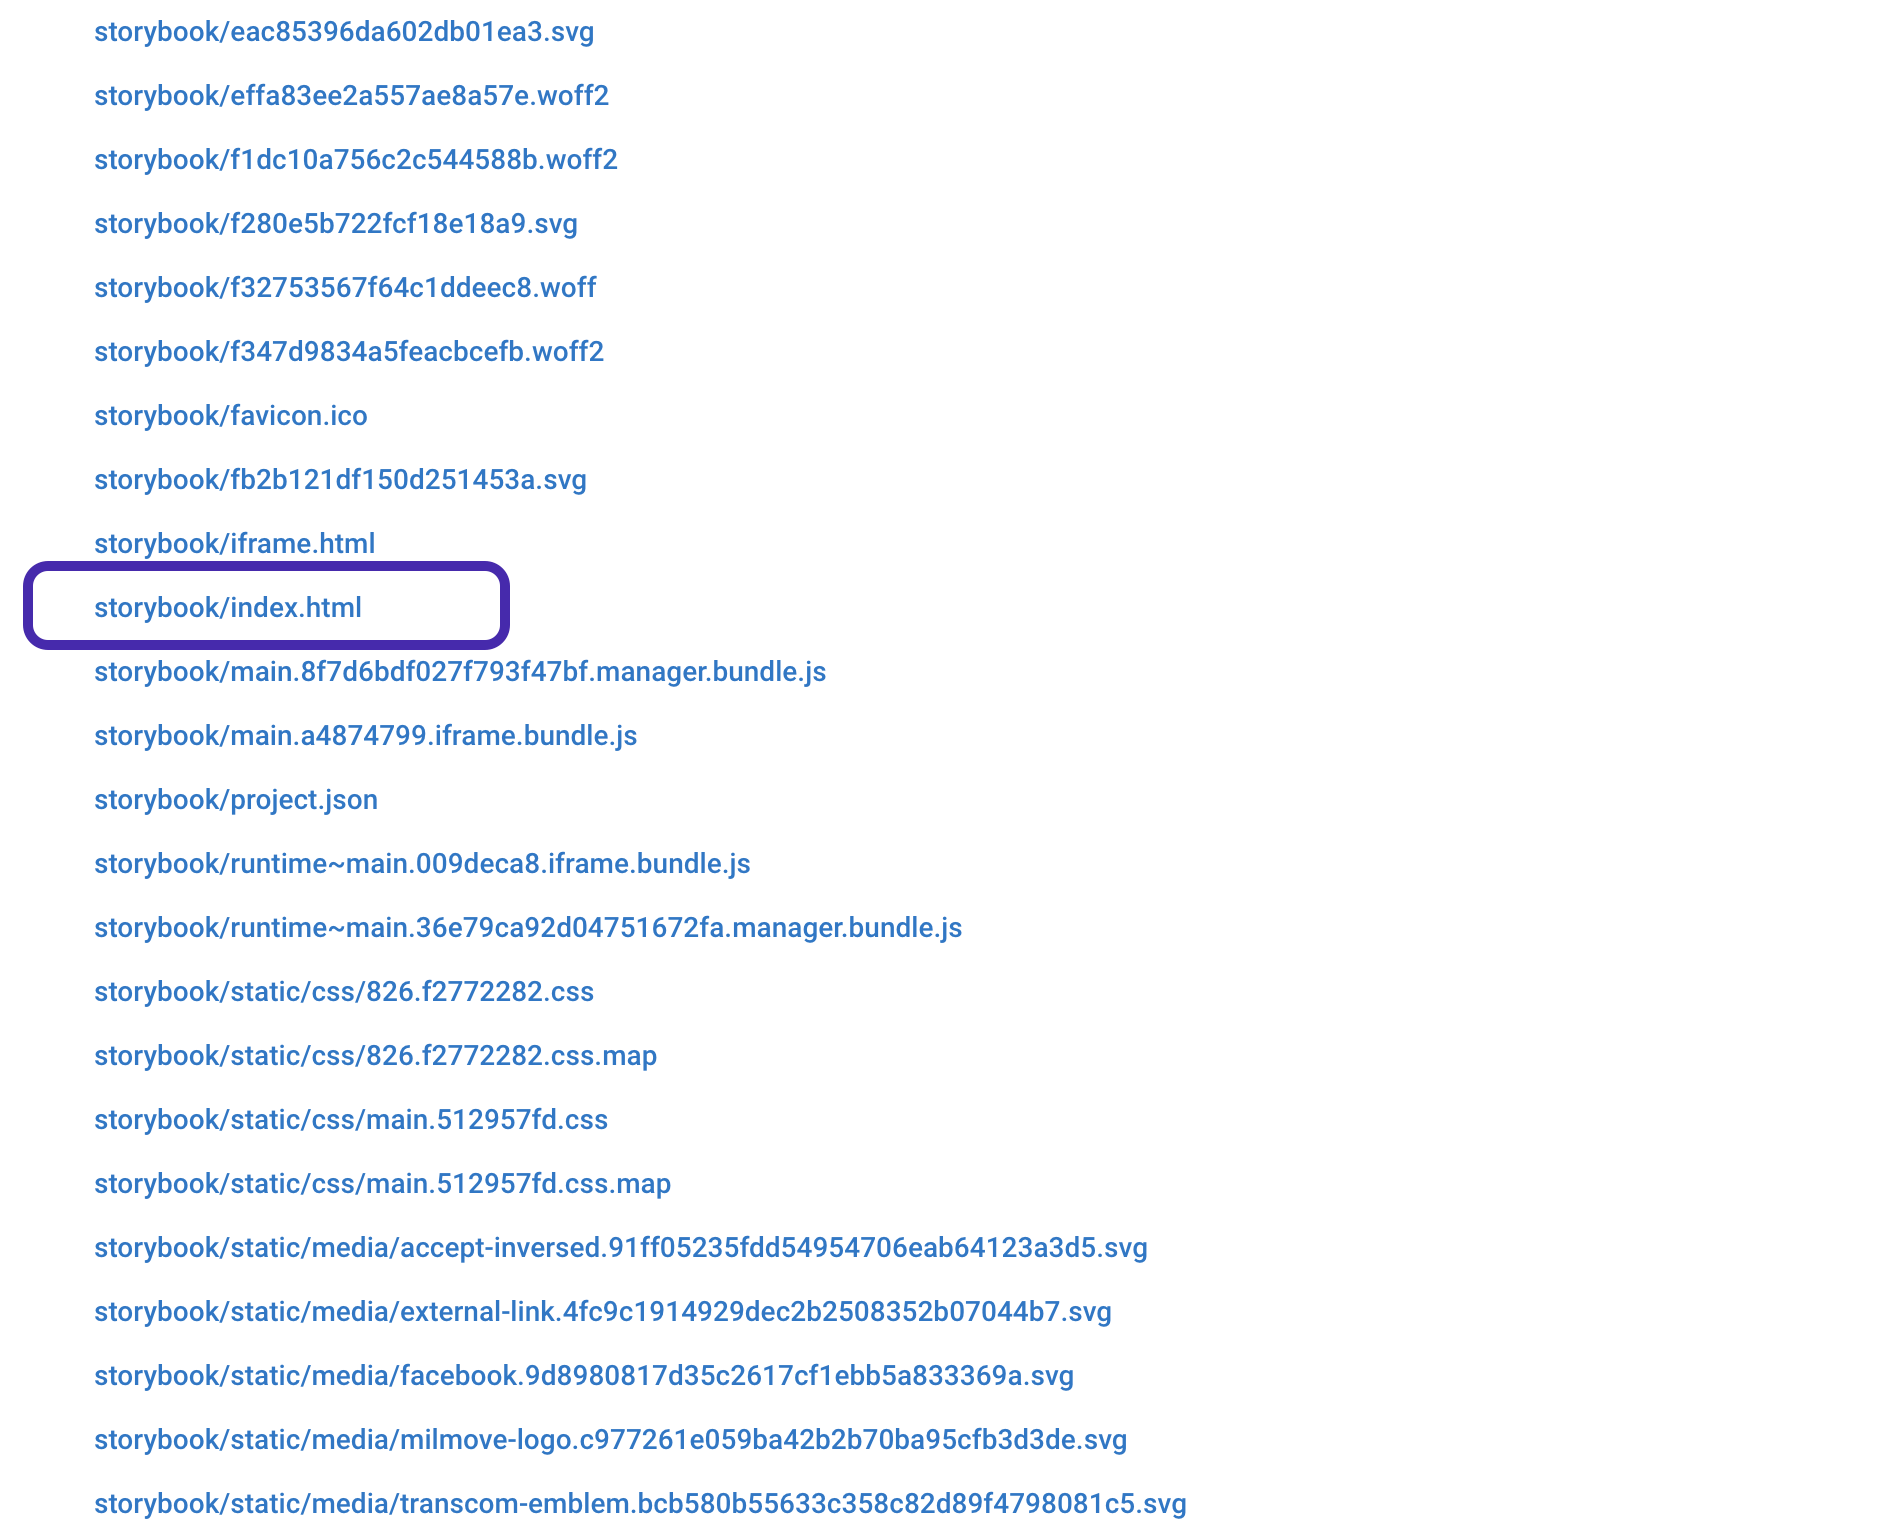Open the main.a4874799.iframe.bundle.js link
1890x1522 pixels.
[x=365, y=735]
